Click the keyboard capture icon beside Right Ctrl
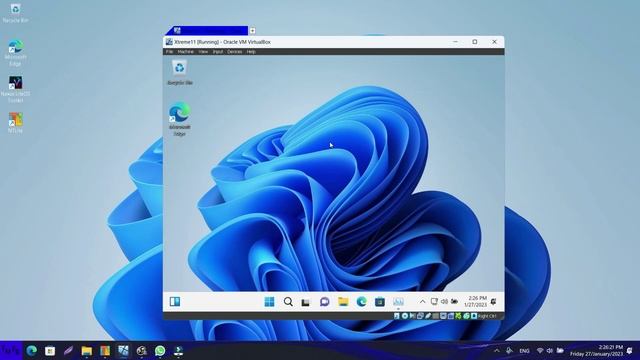Image resolution: width=640 pixels, height=360 pixels. (474, 316)
